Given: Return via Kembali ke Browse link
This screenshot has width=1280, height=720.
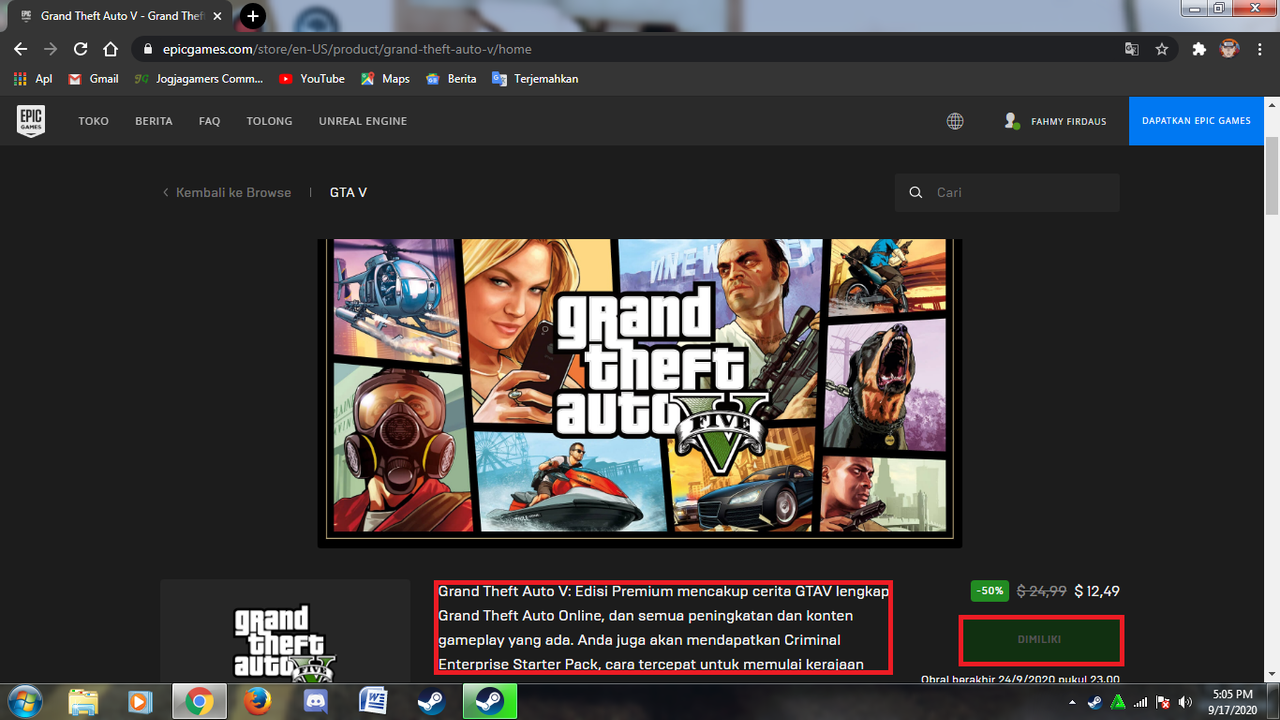Looking at the screenshot, I should click(227, 192).
